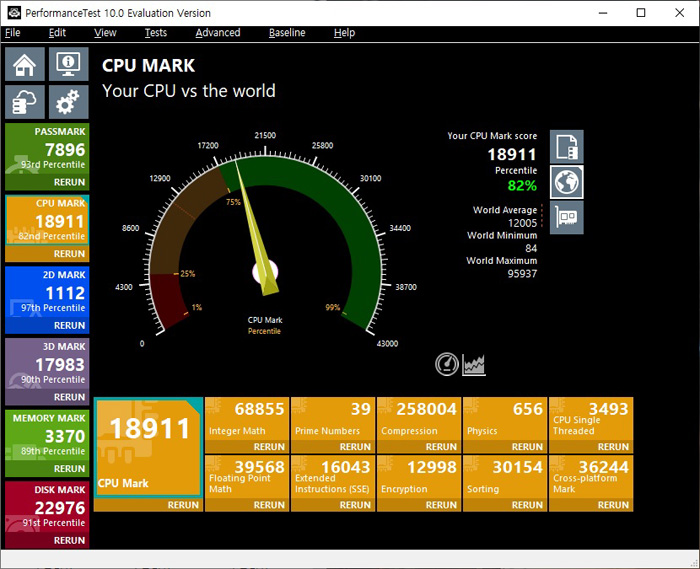The image size is (700, 569).
Task: Click the green 82% percentile value
Action: [522, 185]
